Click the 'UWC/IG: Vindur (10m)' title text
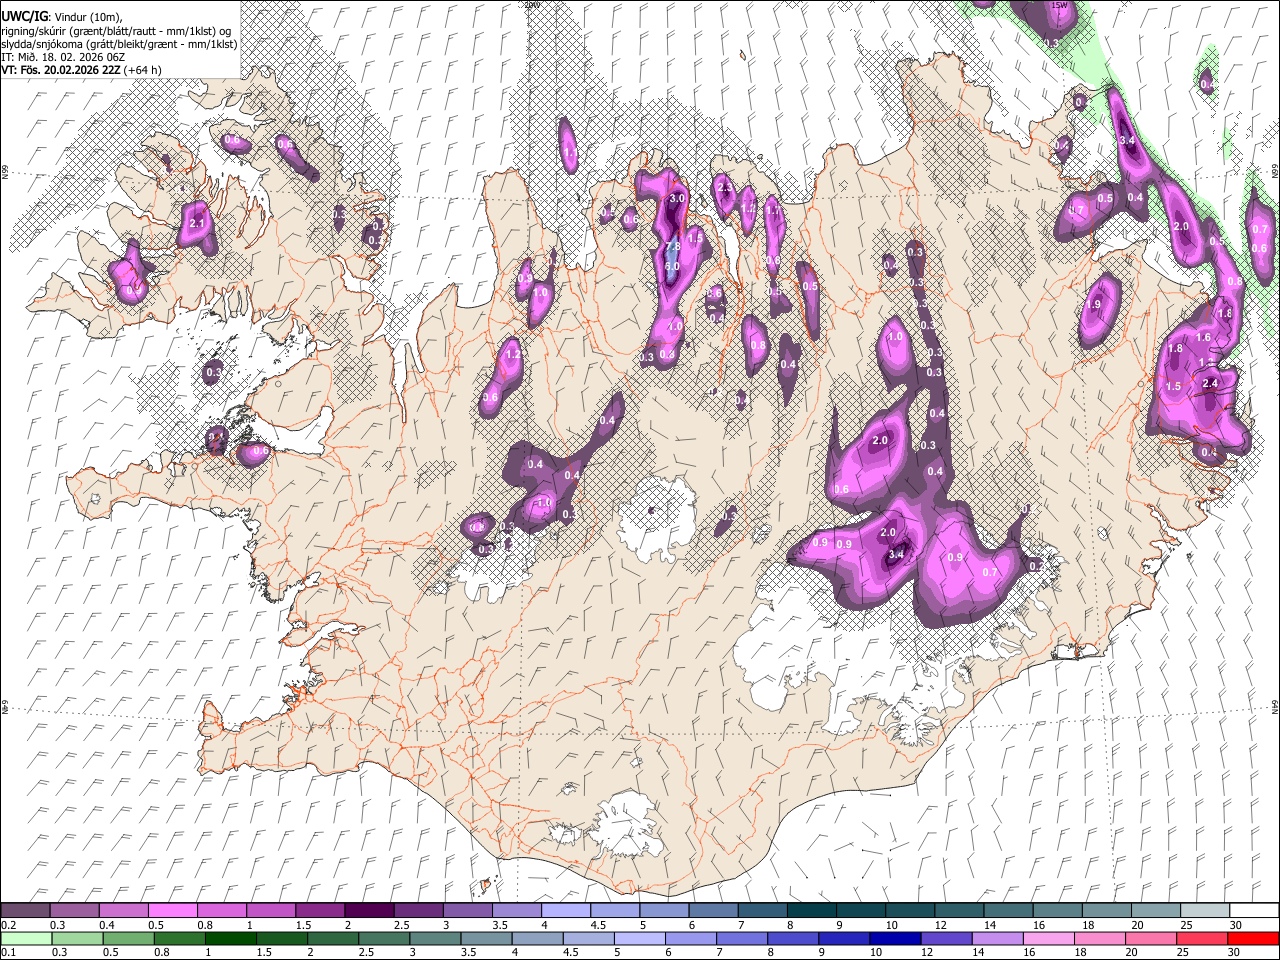This screenshot has height=960, width=1280. pos(61,16)
